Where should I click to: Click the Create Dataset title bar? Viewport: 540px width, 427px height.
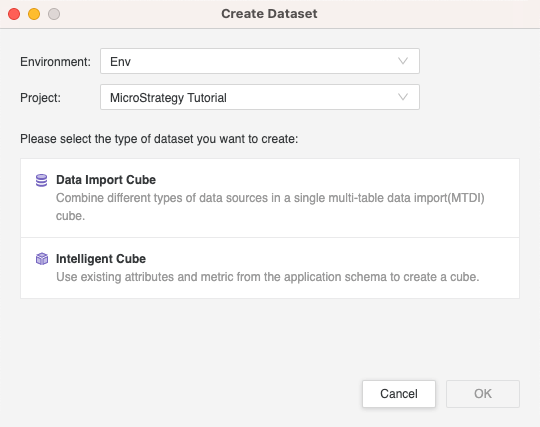(x=269, y=14)
